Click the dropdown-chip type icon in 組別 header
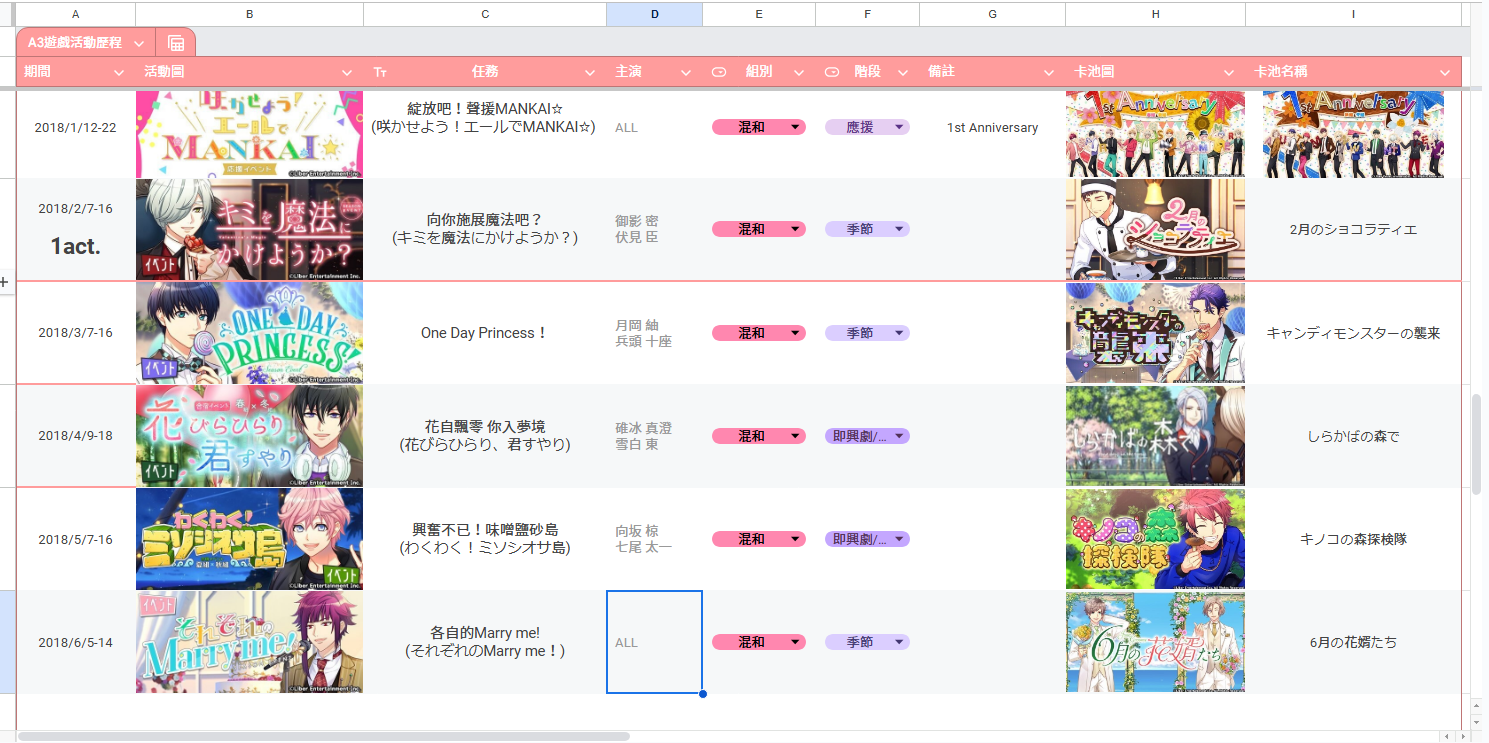The height and width of the screenshot is (743, 1489). [719, 72]
